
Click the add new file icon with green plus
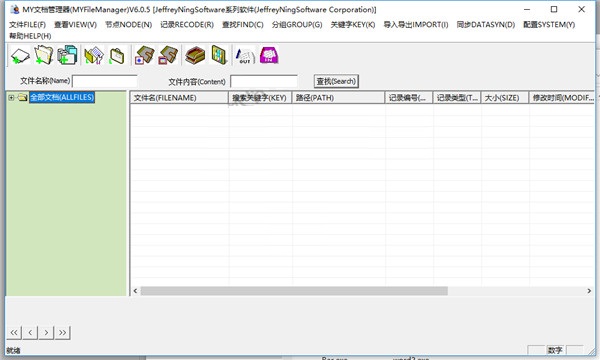[20, 55]
